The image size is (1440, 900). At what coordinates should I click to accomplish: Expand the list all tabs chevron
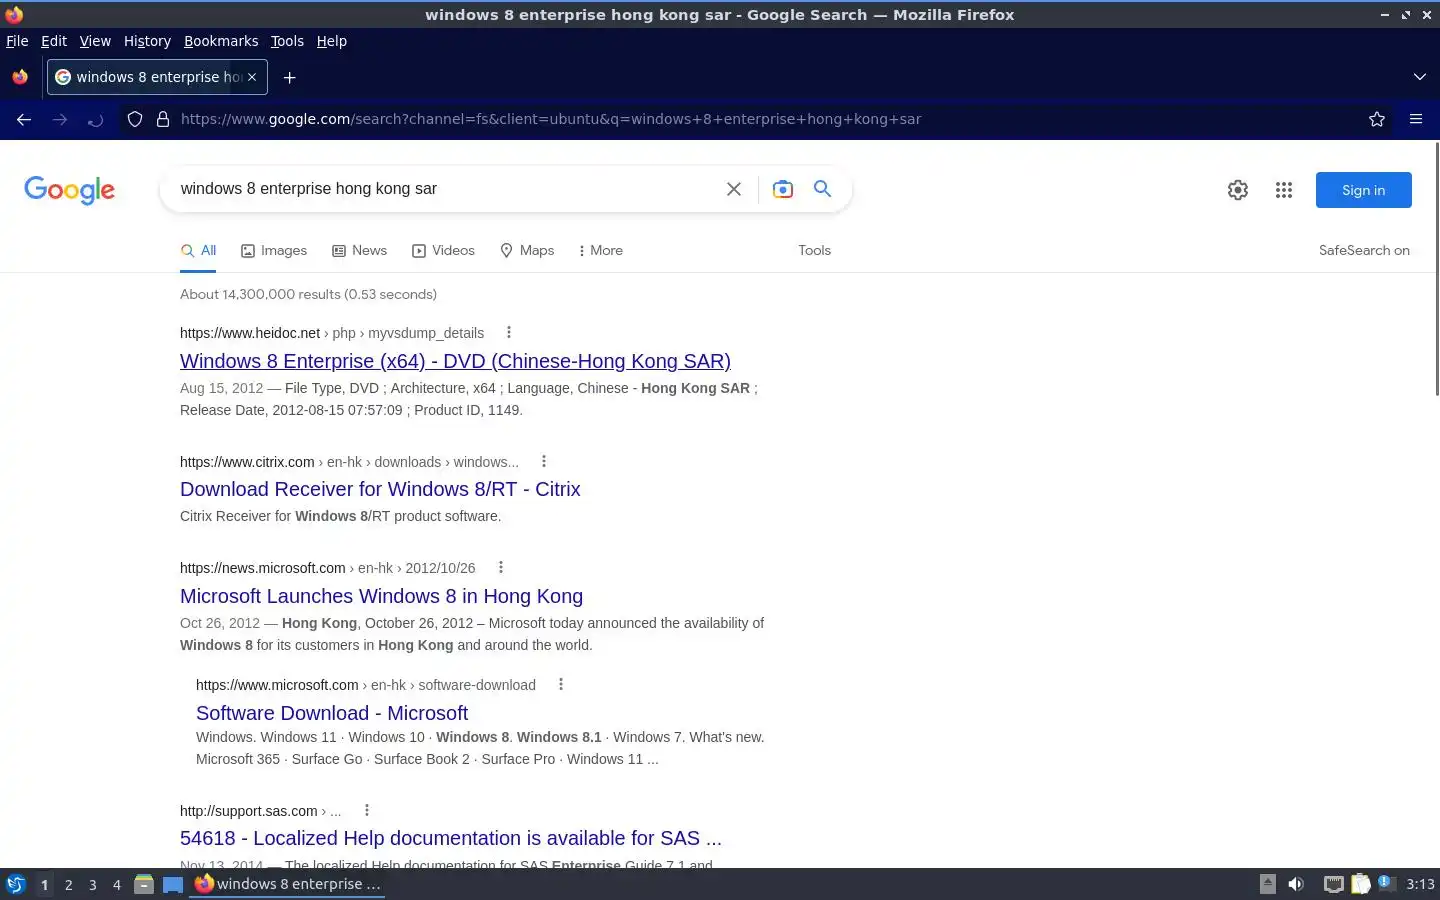click(x=1419, y=77)
